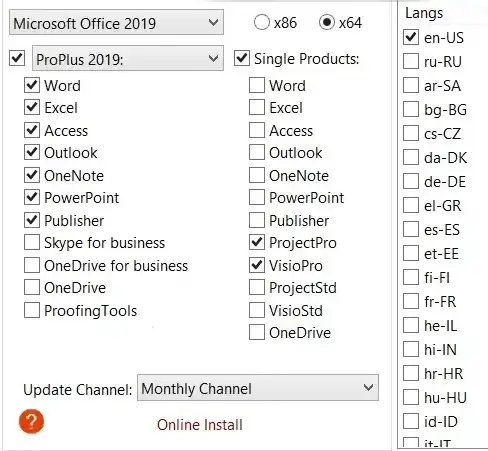The image size is (488, 451).
Task: Check OneNote under Single Products
Action: click(x=257, y=175)
